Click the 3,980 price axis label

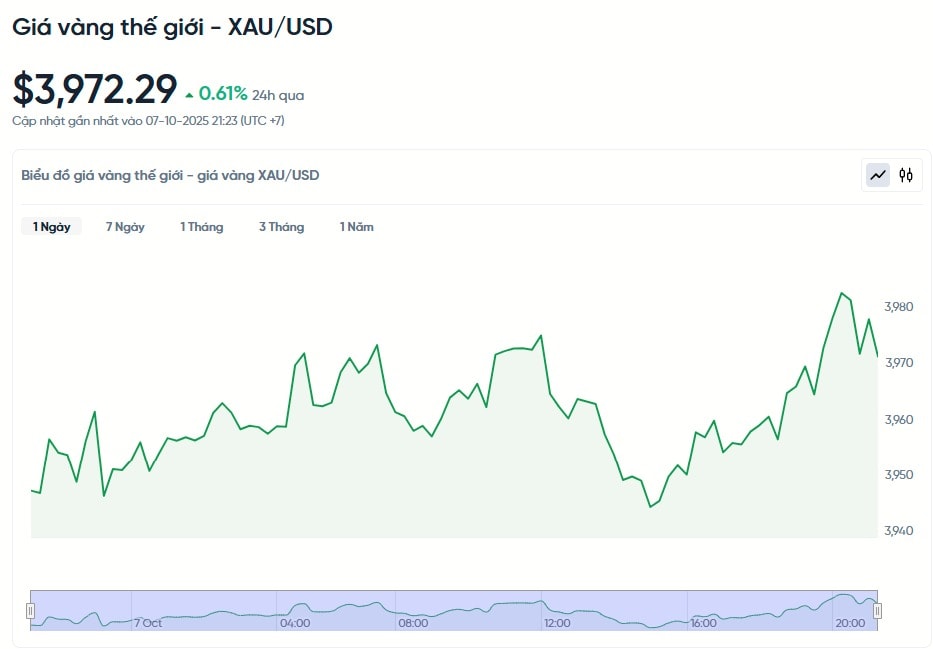pyautogui.click(x=899, y=307)
